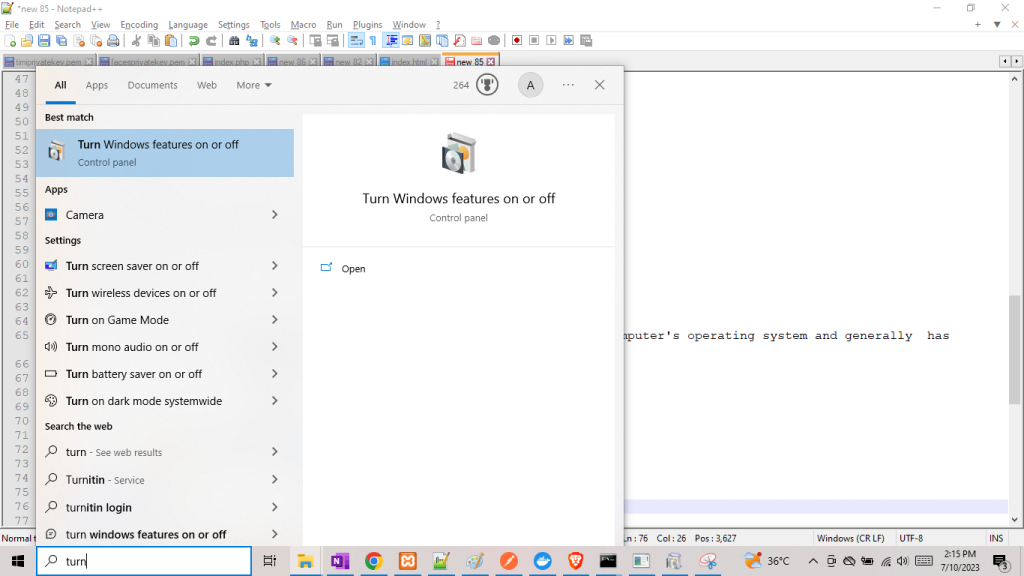Start macro recording with the record icon
Image resolution: width=1024 pixels, height=576 pixels.
coord(517,41)
